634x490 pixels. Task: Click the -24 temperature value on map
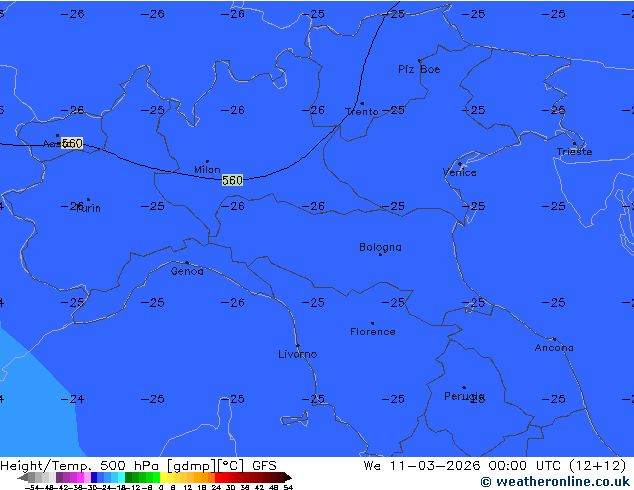tap(72, 399)
